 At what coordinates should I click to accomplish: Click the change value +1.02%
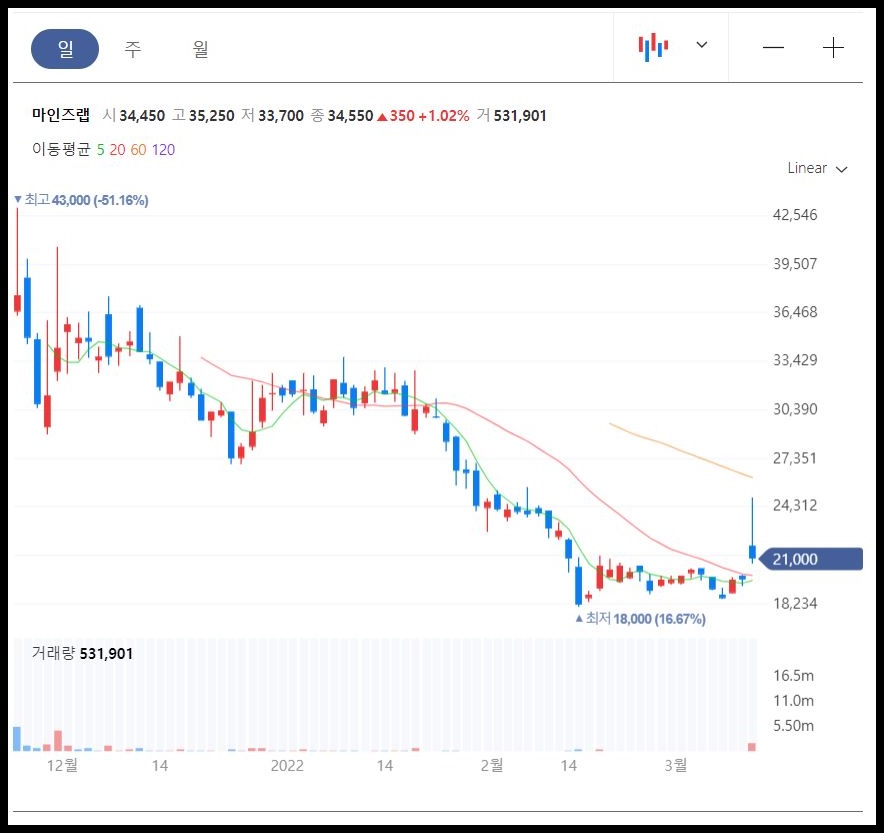point(444,116)
